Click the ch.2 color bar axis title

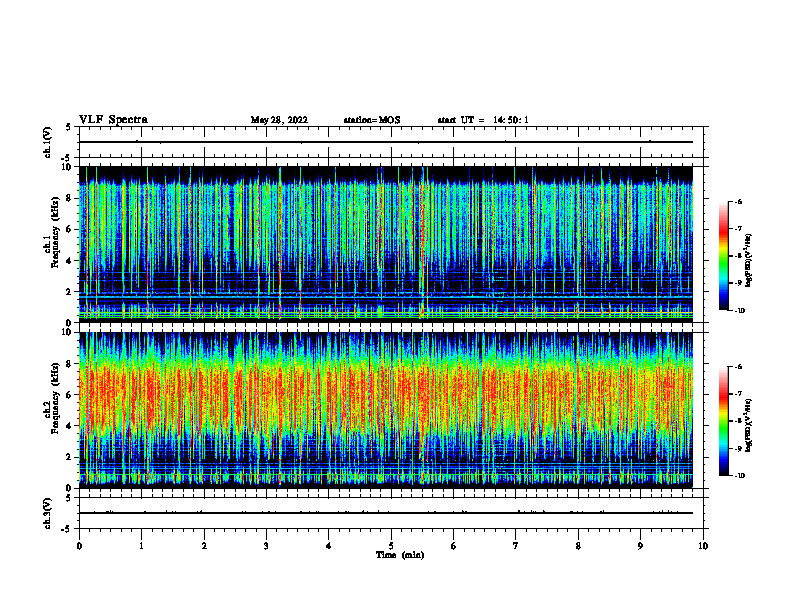[x=749, y=425]
